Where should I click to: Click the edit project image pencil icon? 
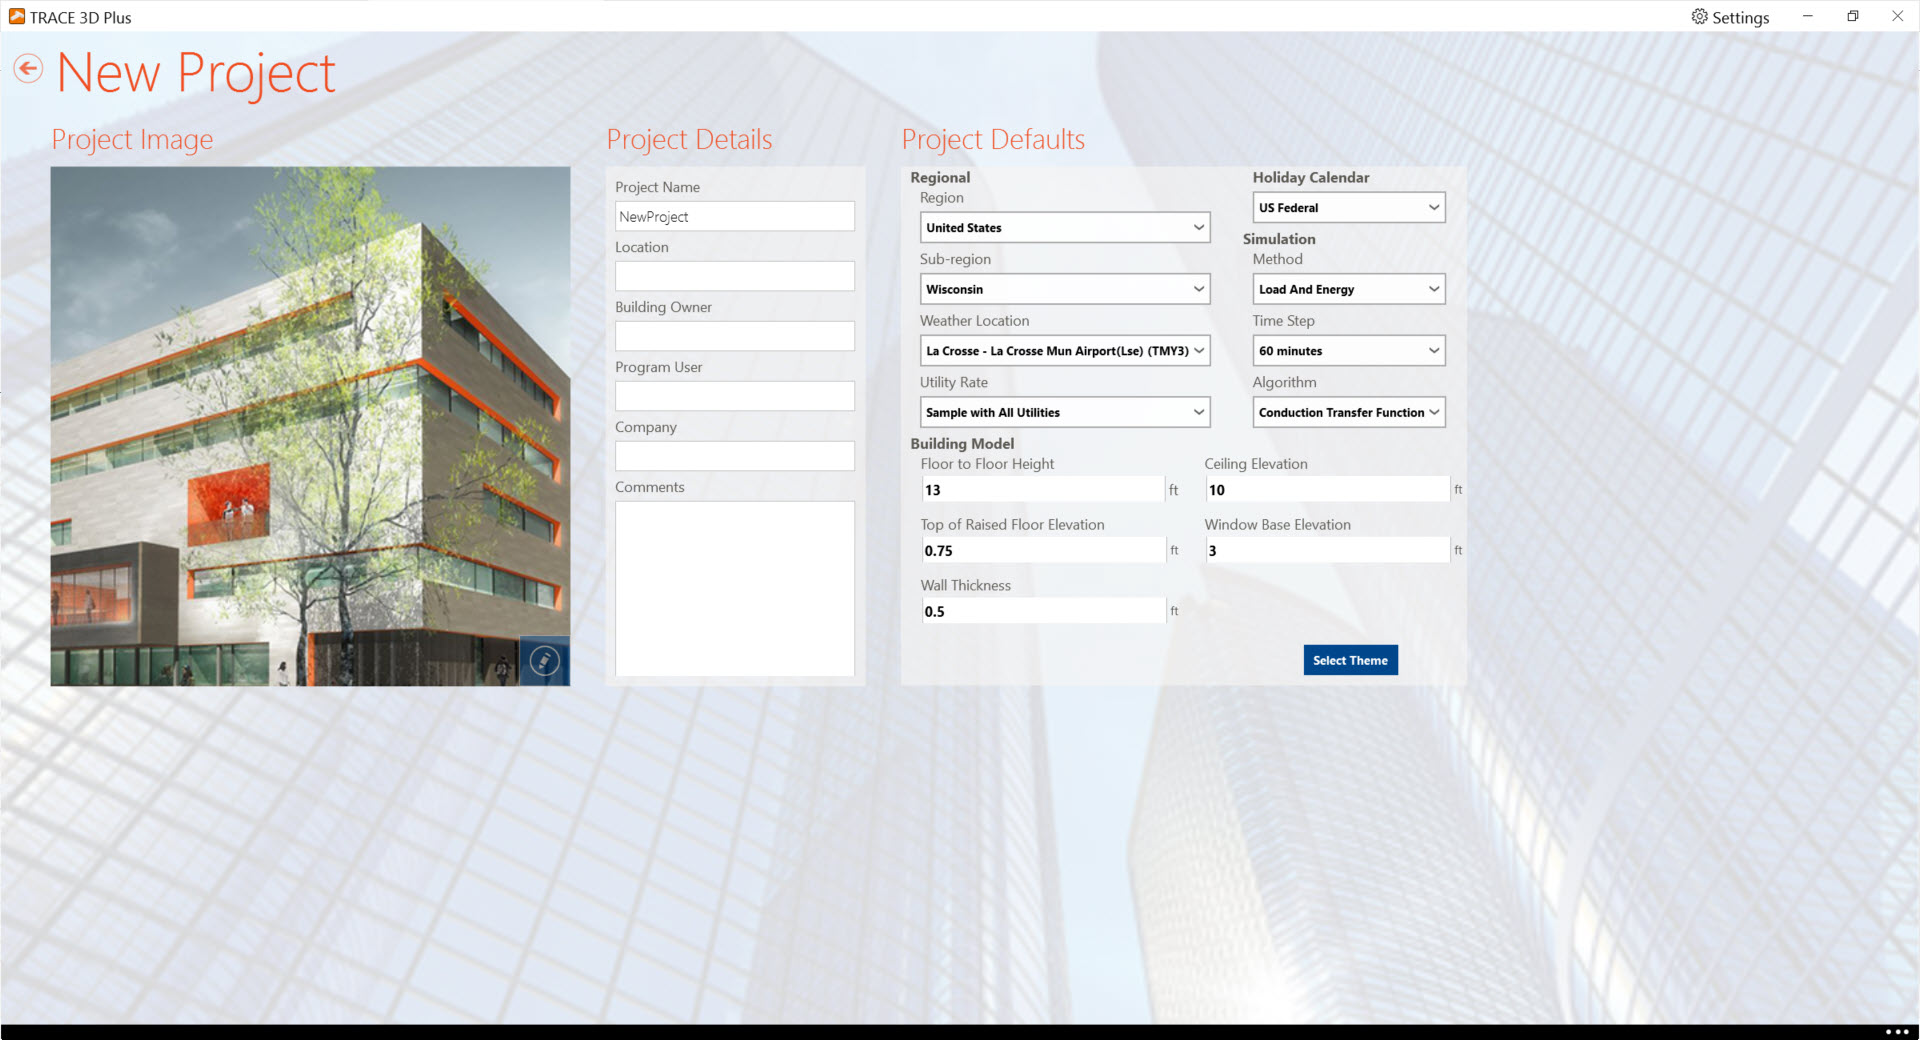point(544,661)
